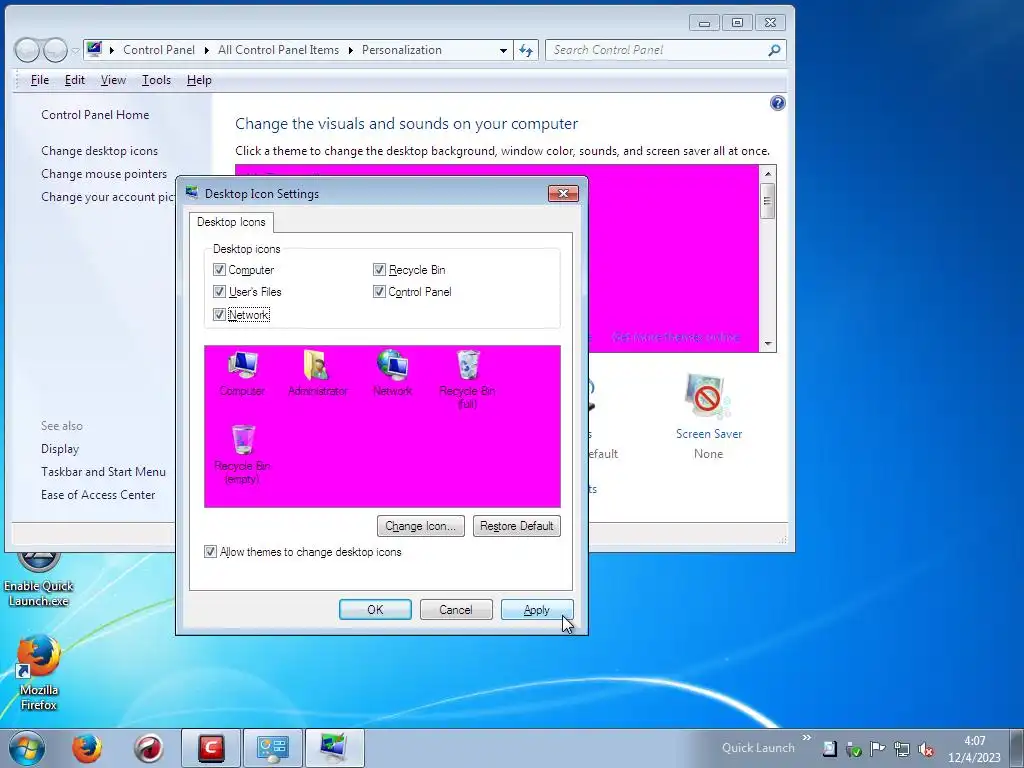Click the taskbar clock showing 4:07

(x=974, y=749)
